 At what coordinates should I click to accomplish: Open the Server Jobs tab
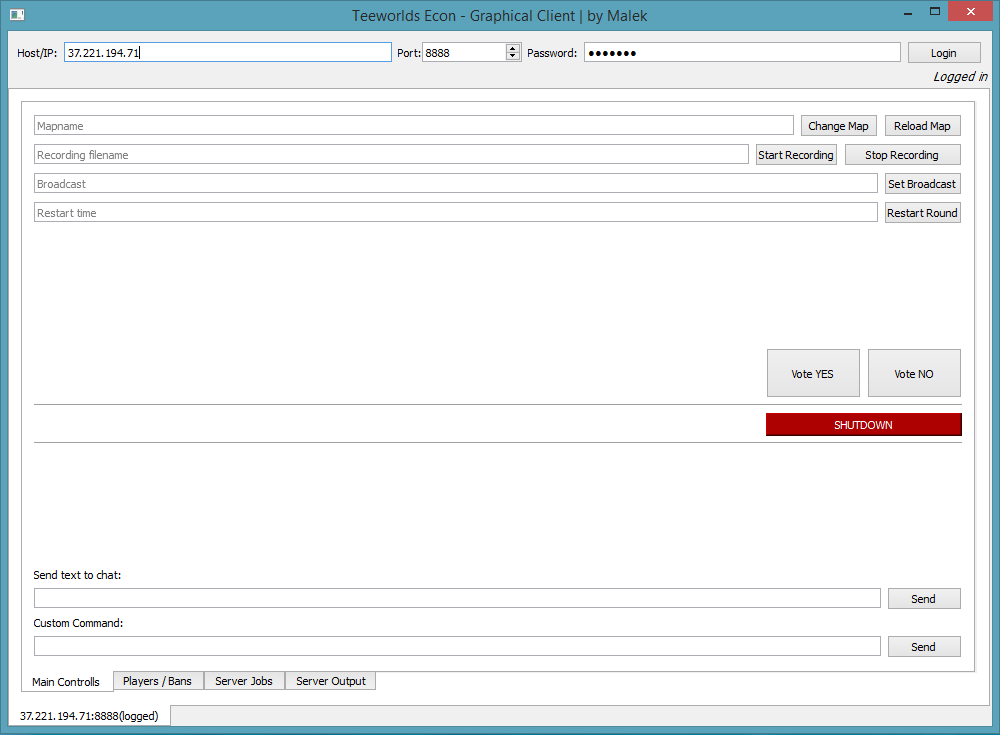[244, 681]
